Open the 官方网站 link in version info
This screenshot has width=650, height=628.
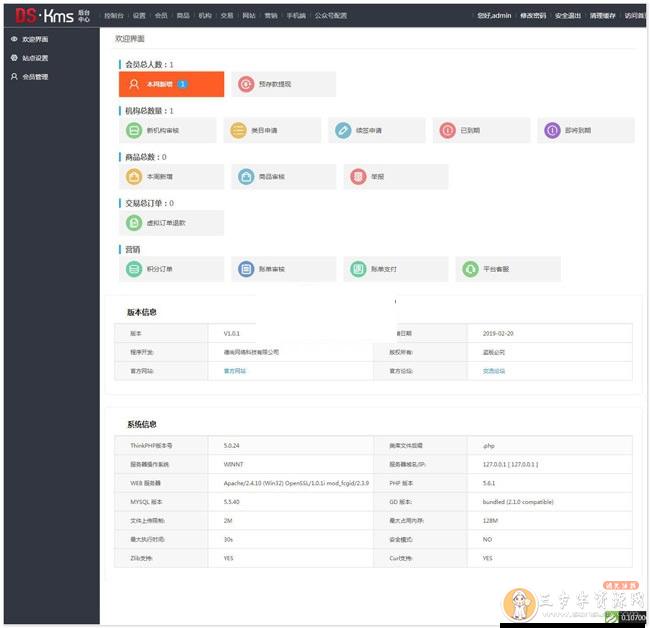(235, 371)
